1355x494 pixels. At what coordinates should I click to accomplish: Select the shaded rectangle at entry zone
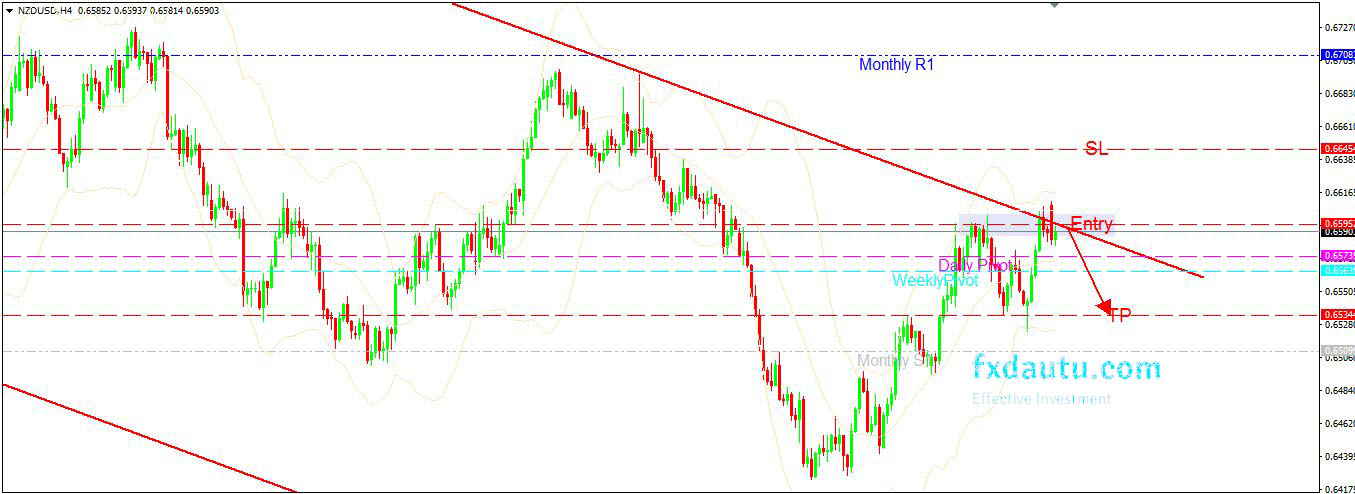(x=1000, y=225)
